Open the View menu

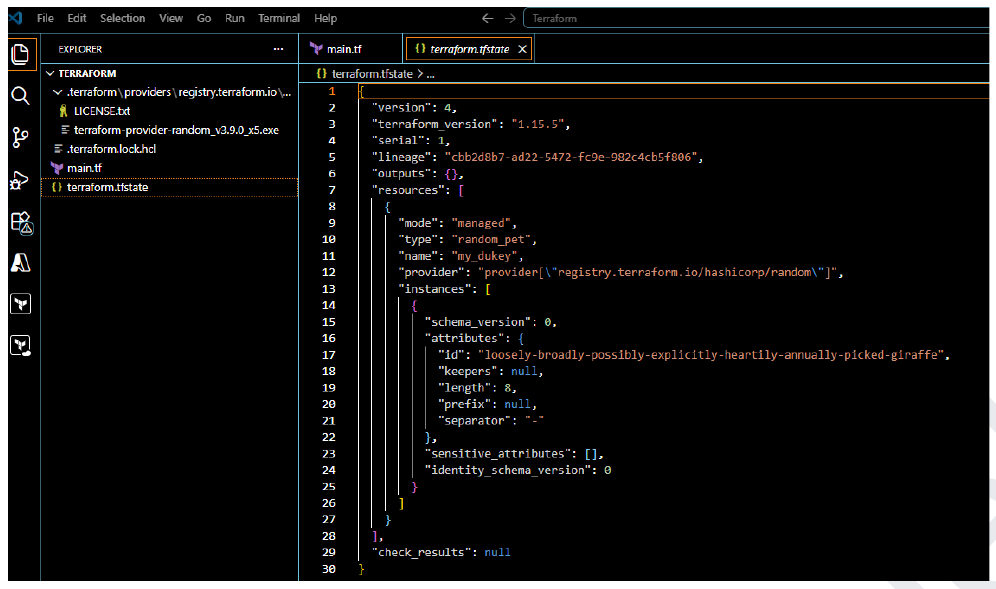click(x=171, y=18)
